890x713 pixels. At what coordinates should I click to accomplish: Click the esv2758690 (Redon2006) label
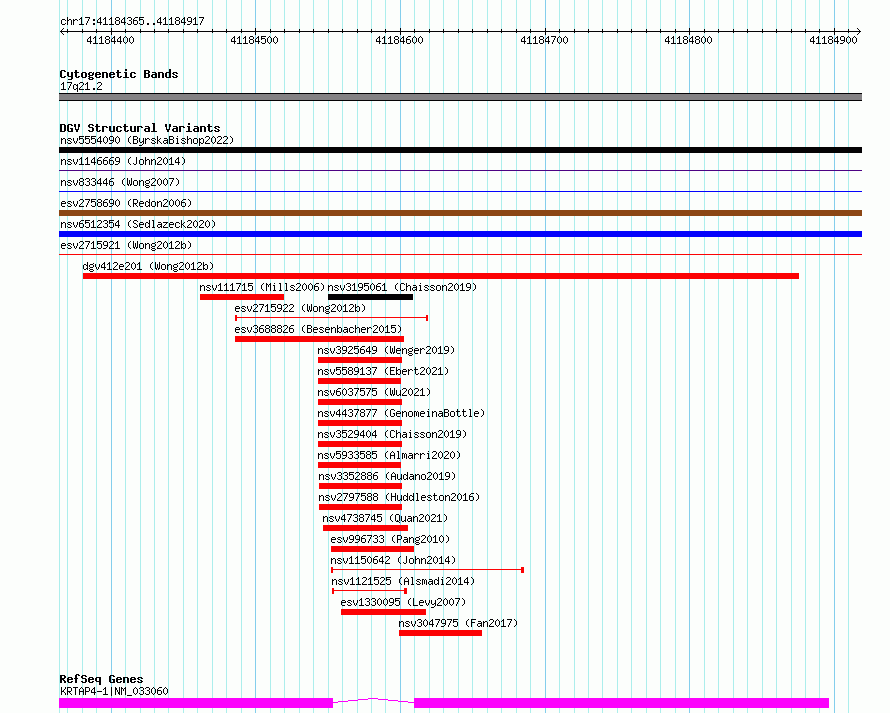tap(126, 203)
